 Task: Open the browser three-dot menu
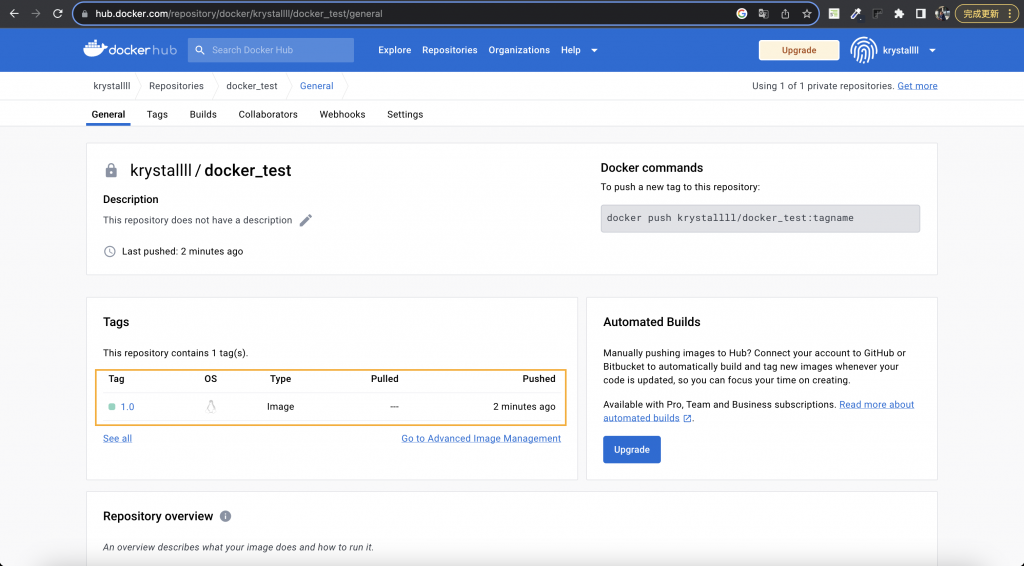1010,14
